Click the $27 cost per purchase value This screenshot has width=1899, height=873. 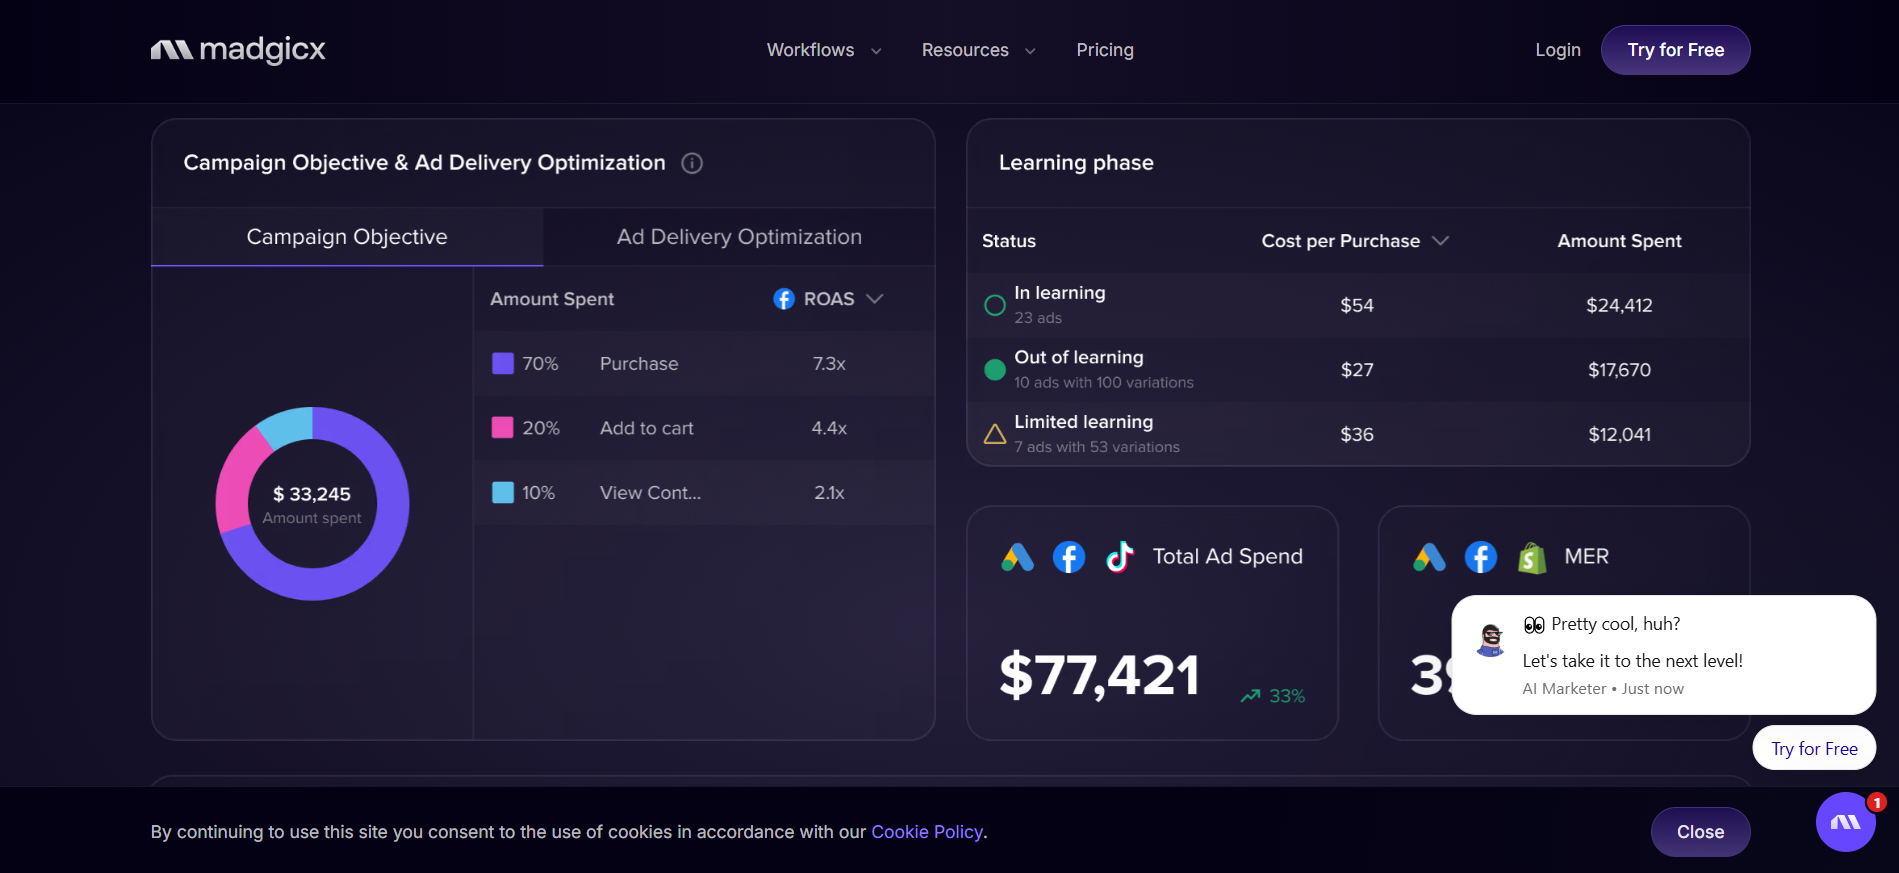coord(1357,370)
